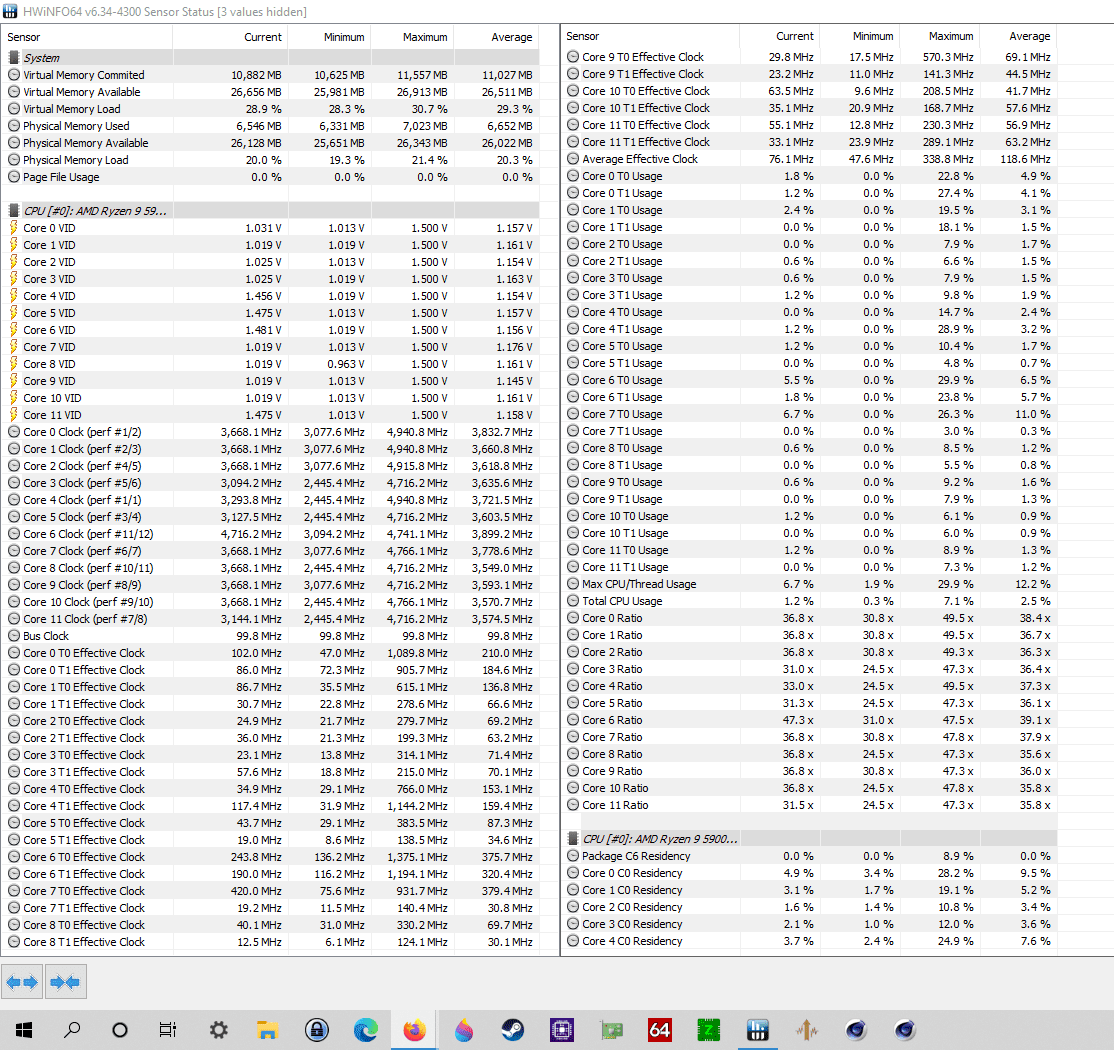Click the 10,882 MB Virtual Memory Commited value
The height and width of the screenshot is (1050, 1114).
[256, 75]
